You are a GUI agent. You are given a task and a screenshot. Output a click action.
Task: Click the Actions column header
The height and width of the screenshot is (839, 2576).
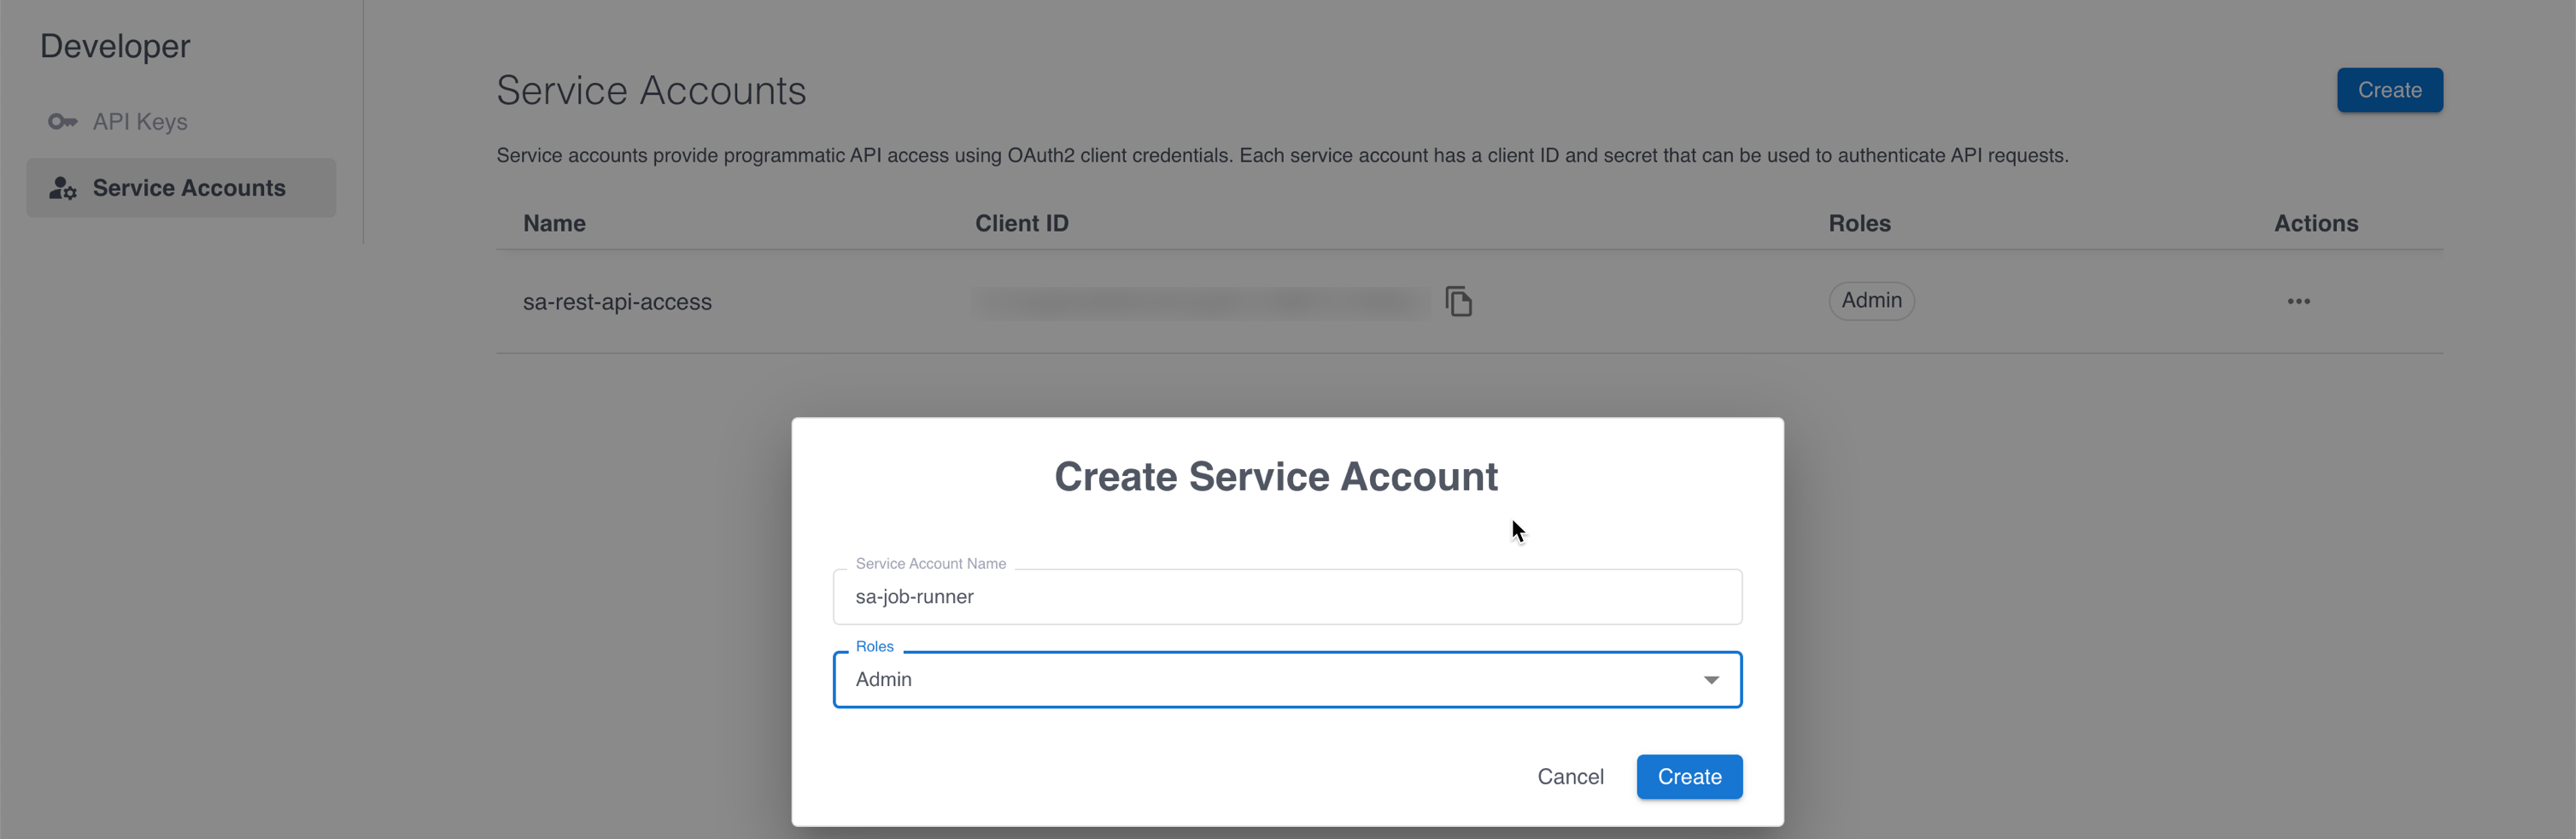2316,223
